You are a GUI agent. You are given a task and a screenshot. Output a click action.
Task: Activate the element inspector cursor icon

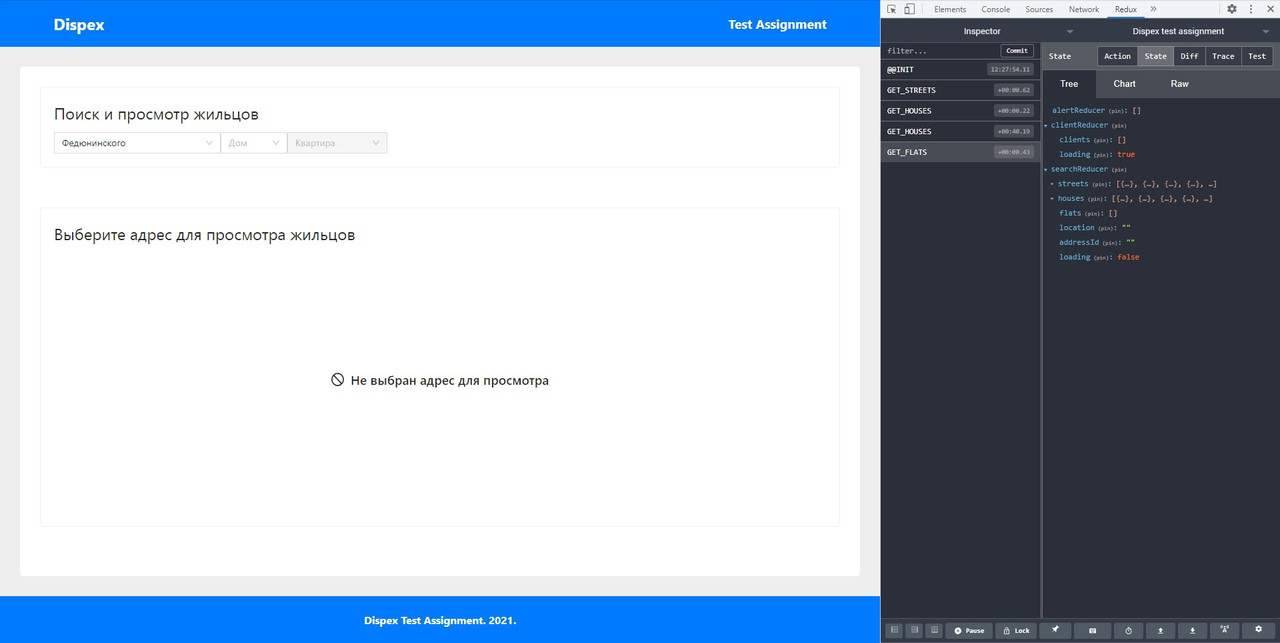892,9
